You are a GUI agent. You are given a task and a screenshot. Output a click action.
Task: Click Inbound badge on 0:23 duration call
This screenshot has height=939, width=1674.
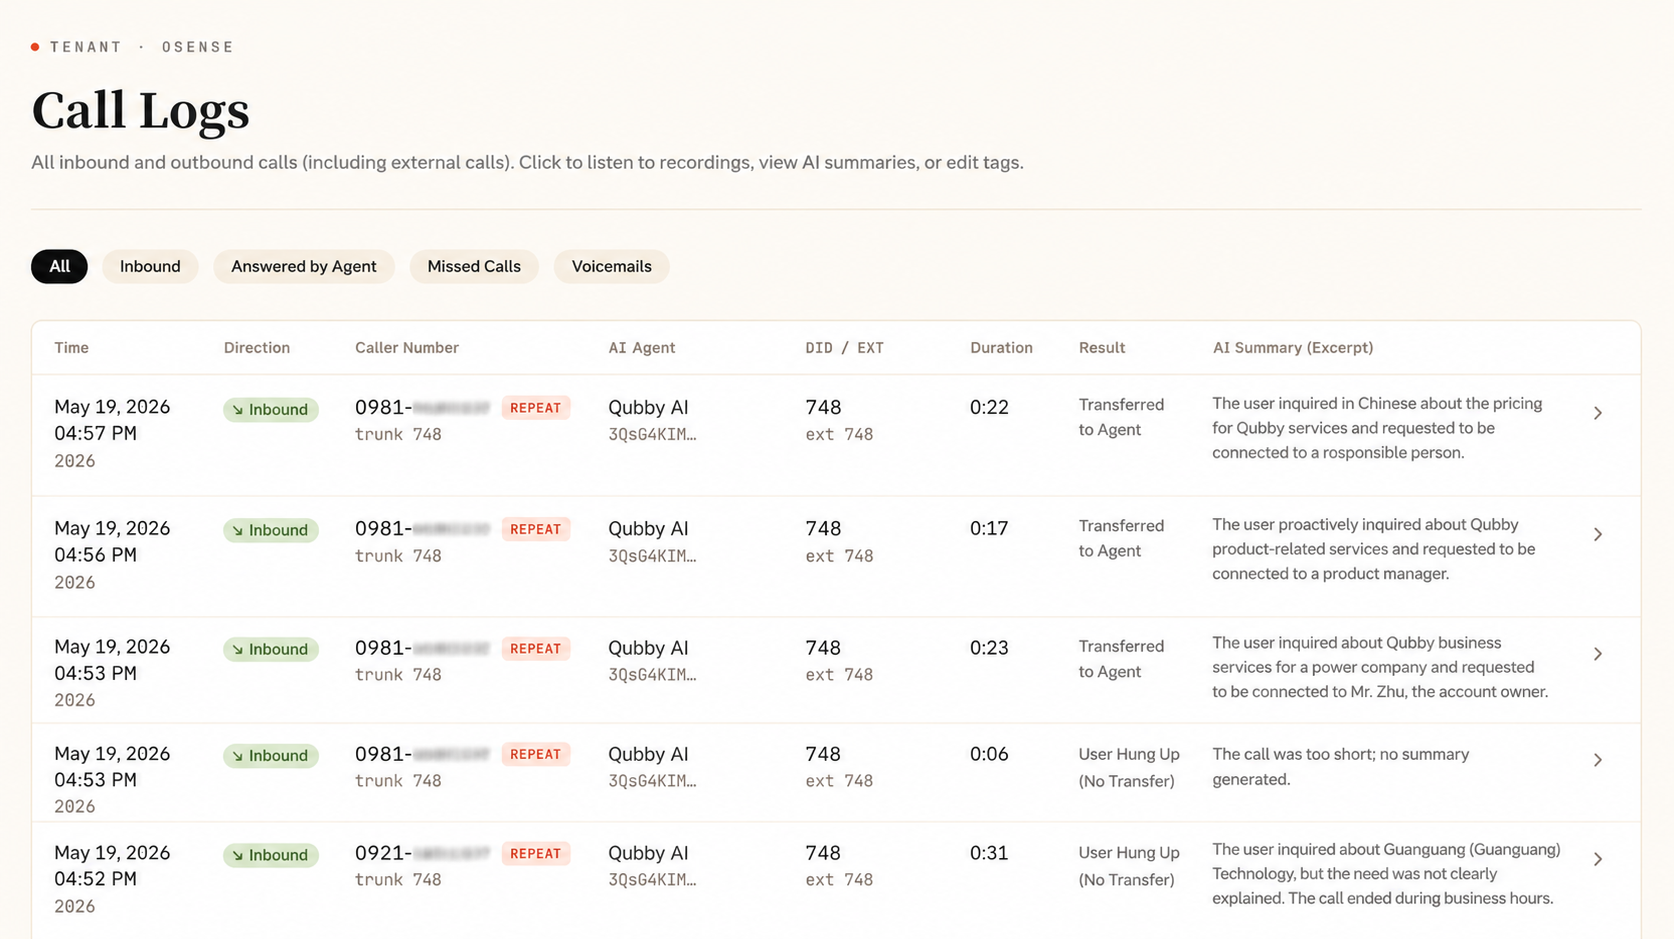[271, 649]
